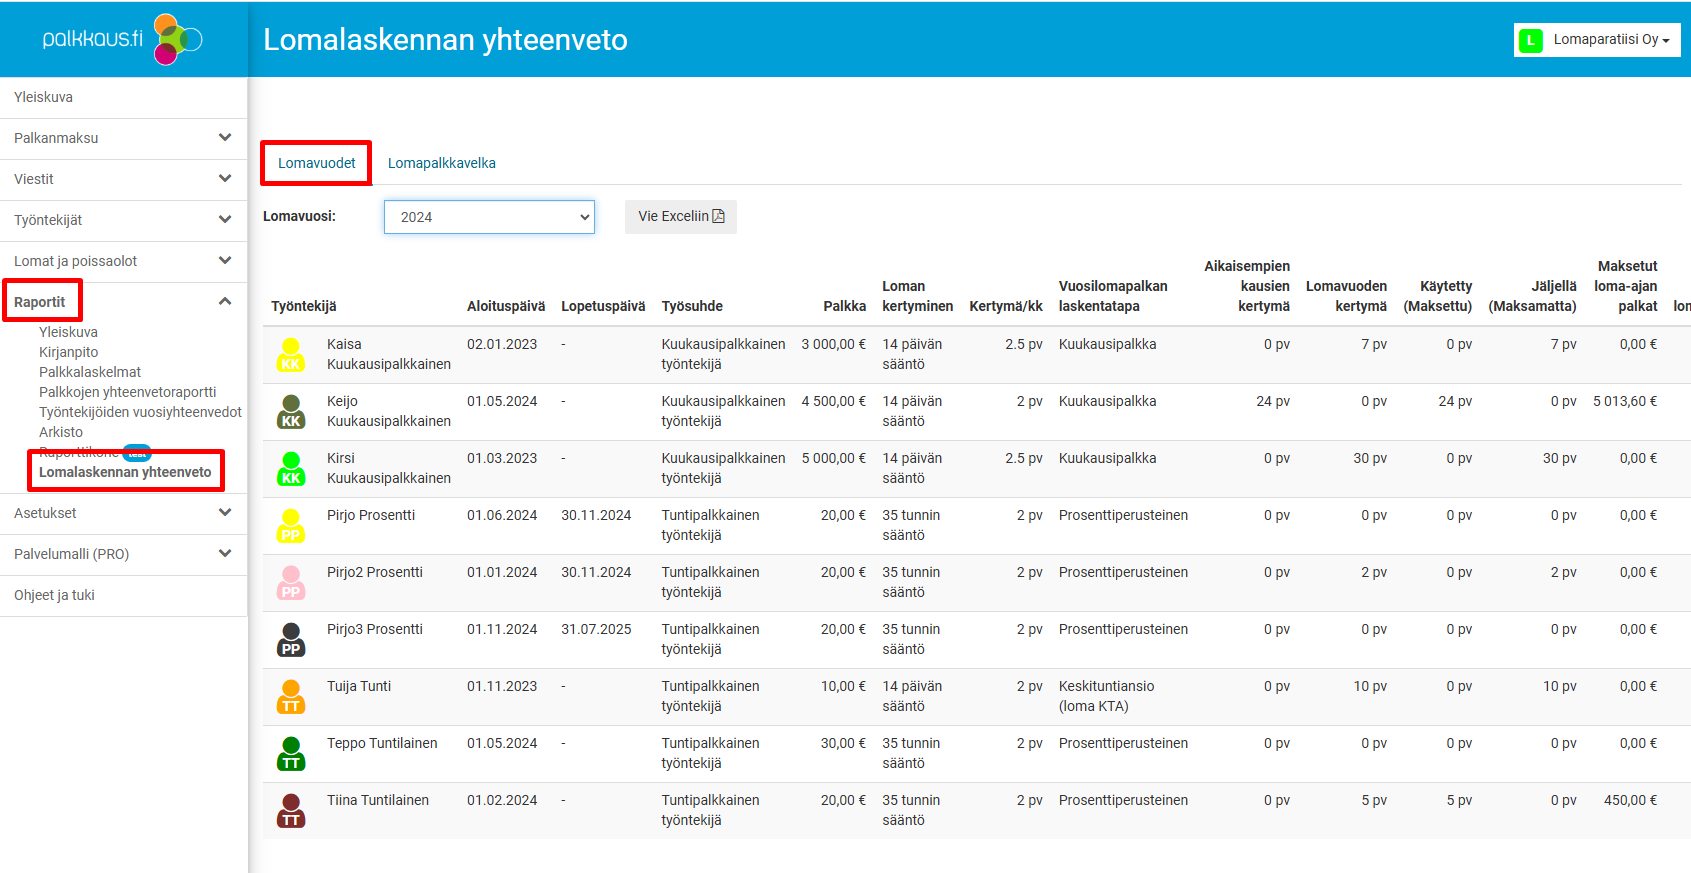Click the Excel file icon on export button
The width and height of the screenshot is (1691, 873).
pyautogui.click(x=718, y=216)
